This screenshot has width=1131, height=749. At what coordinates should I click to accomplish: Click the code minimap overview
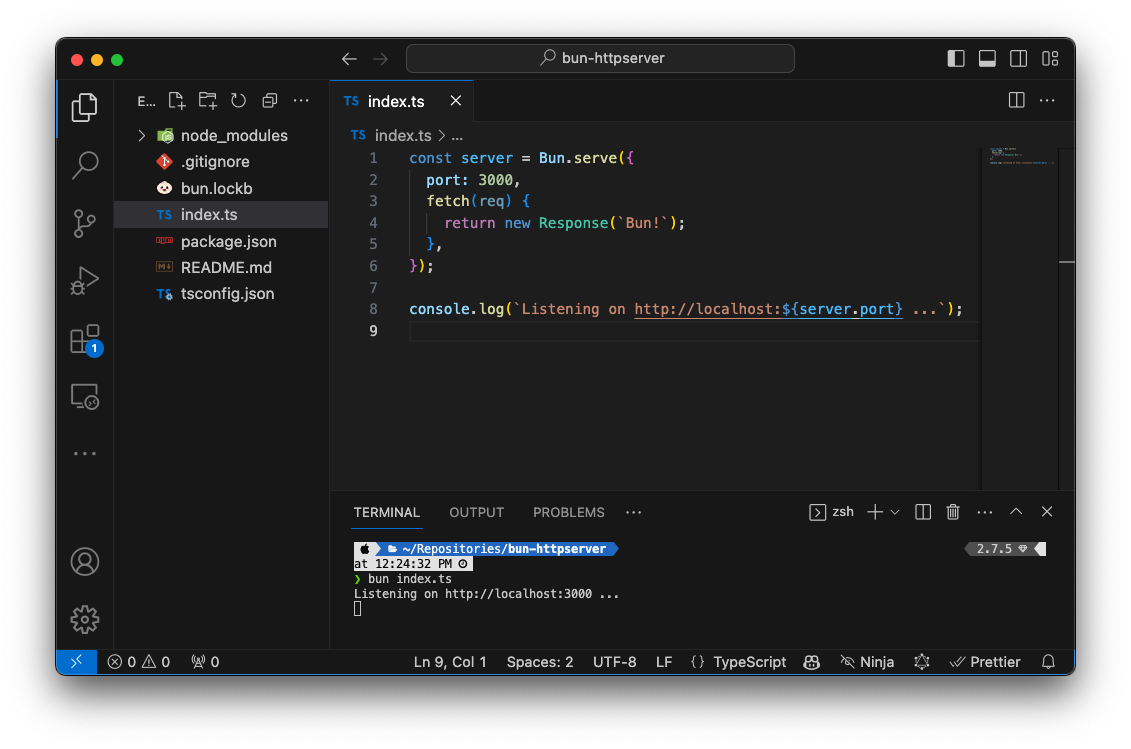click(1020, 317)
